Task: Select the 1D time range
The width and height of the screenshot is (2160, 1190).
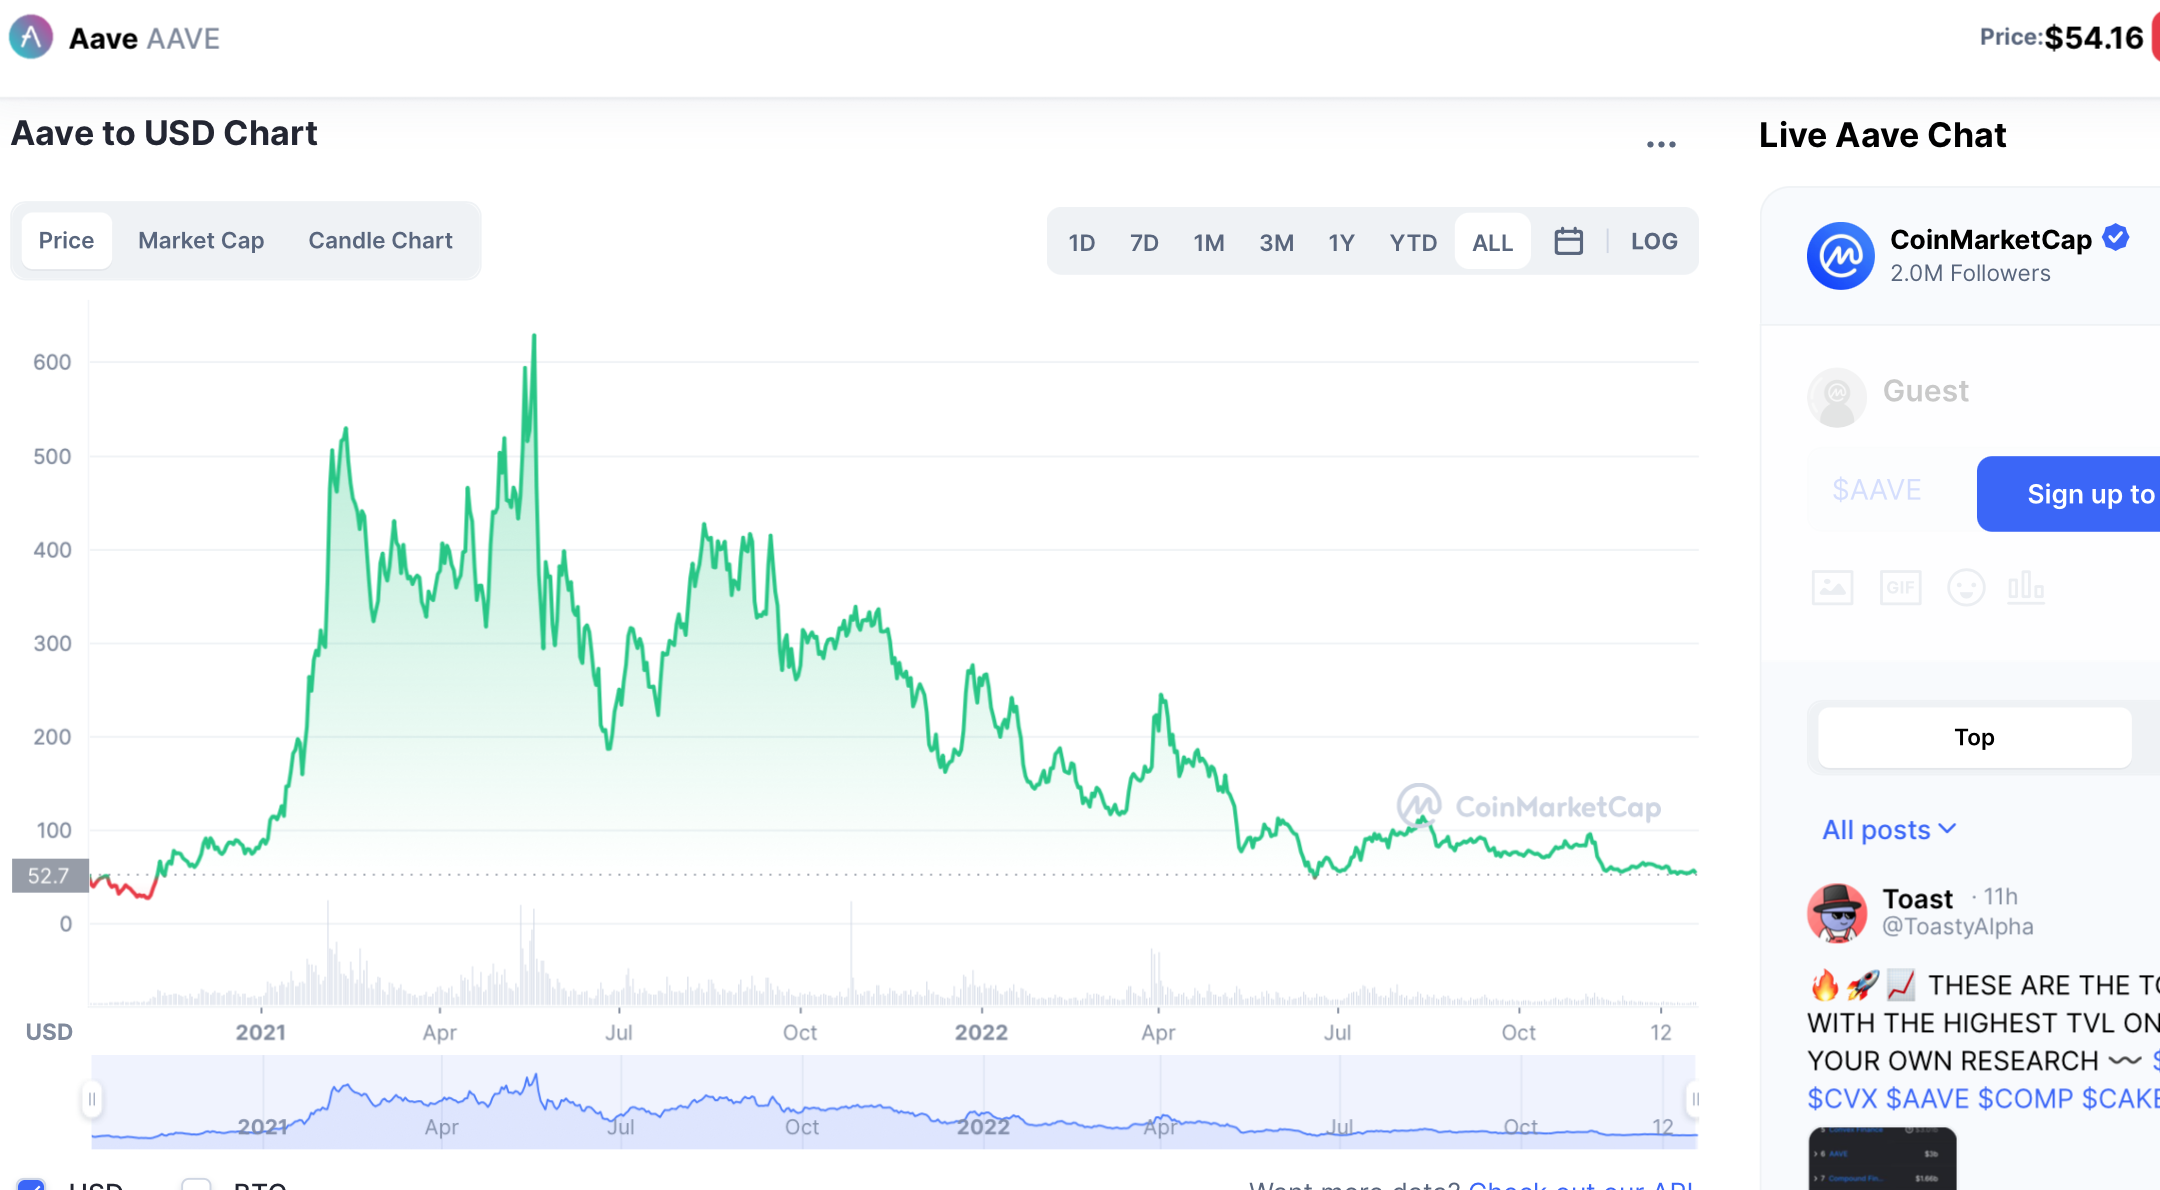Action: pyautogui.click(x=1082, y=243)
